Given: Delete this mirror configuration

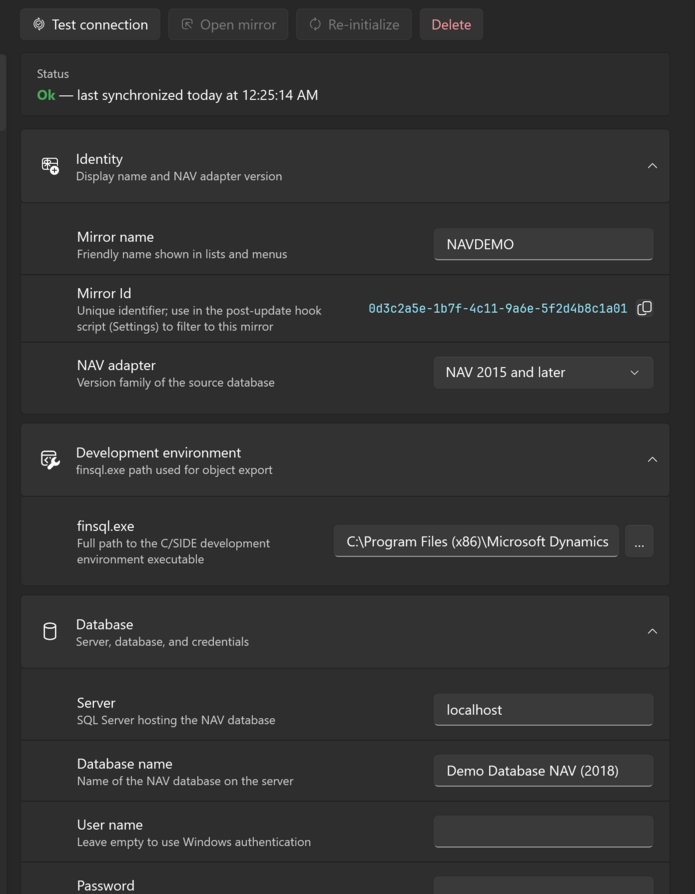Looking at the screenshot, I should pyautogui.click(x=451, y=25).
